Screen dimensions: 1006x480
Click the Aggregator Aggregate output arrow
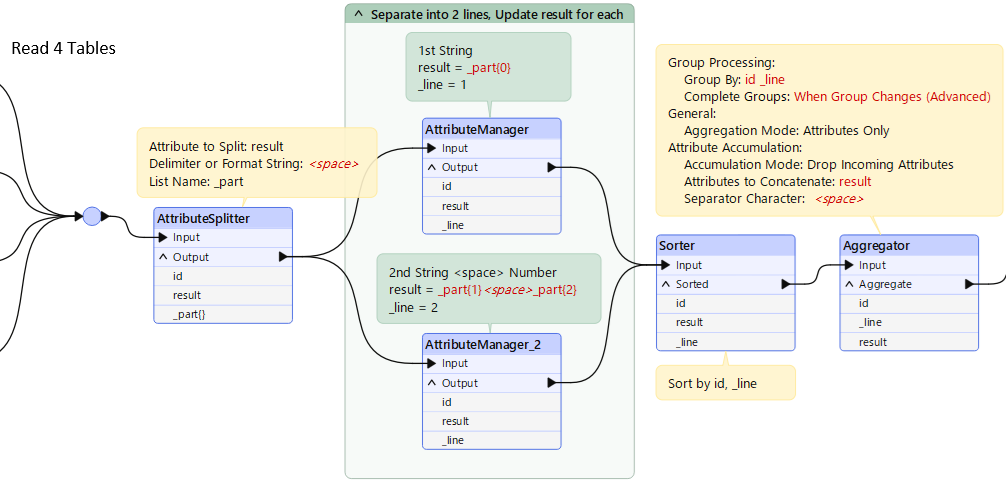[x=969, y=284]
